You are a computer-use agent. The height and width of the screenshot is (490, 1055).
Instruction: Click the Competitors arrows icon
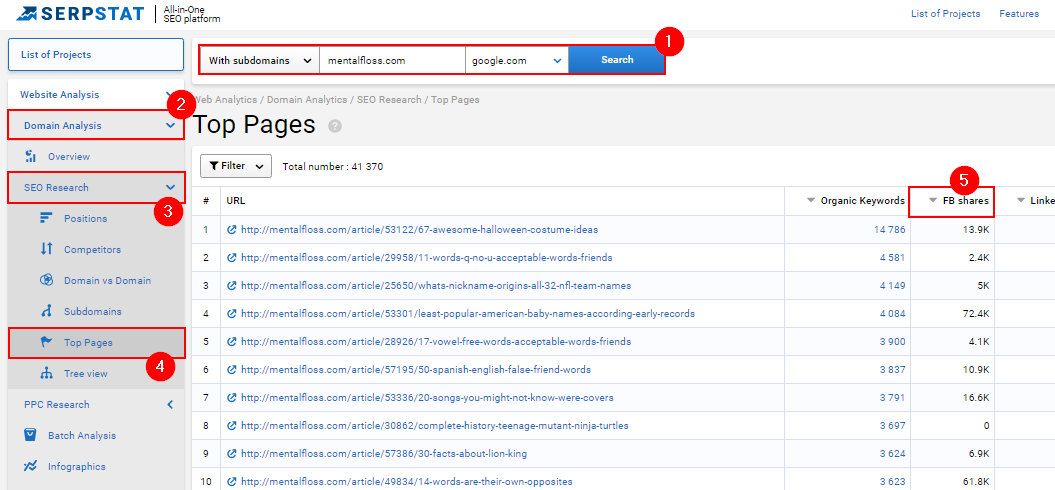46,250
